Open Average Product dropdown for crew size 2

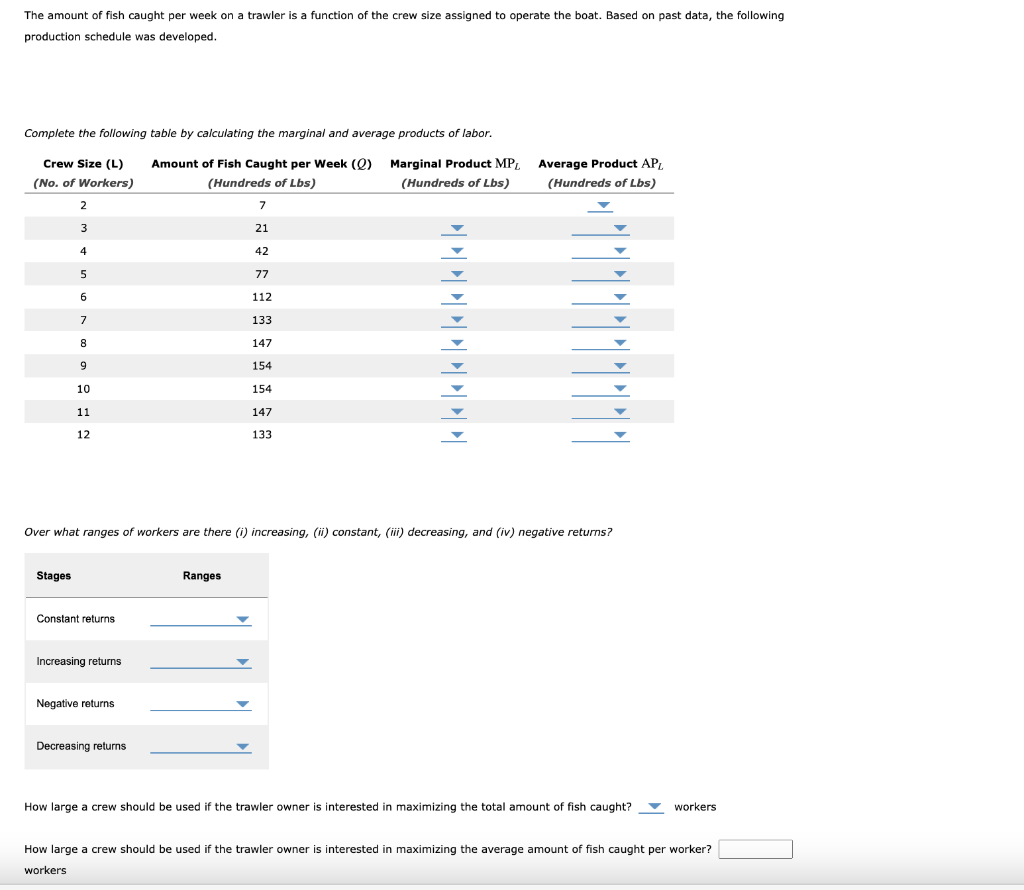(600, 206)
